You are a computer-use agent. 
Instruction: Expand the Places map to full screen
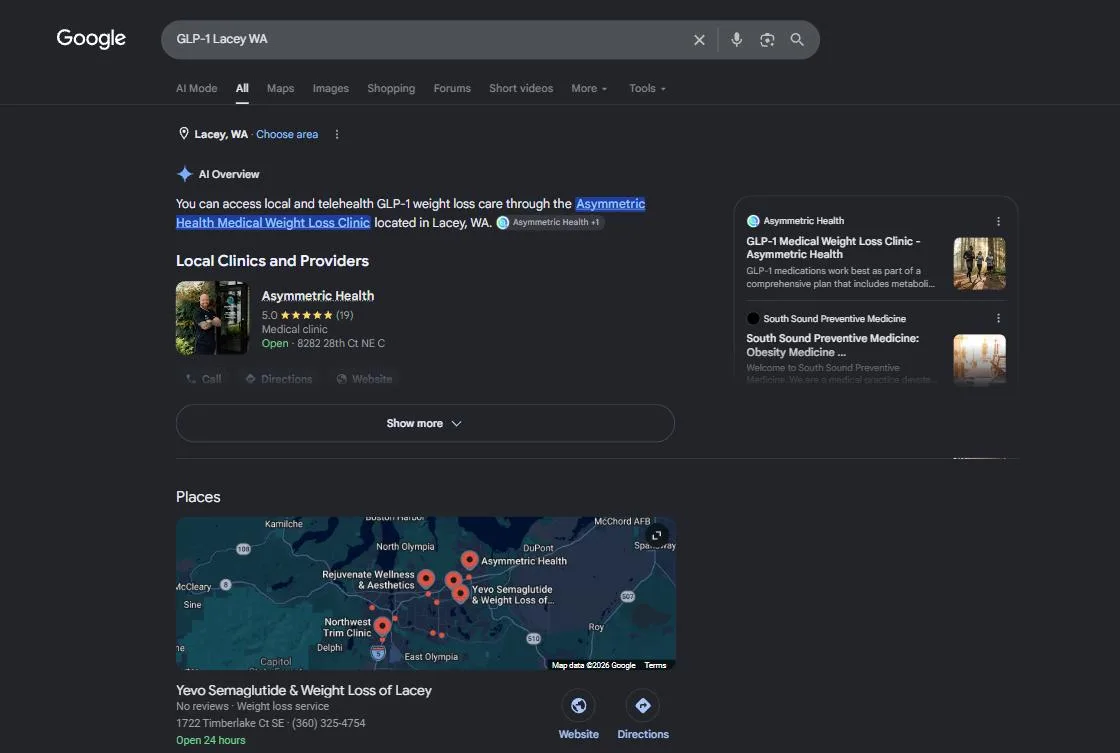[x=656, y=535]
